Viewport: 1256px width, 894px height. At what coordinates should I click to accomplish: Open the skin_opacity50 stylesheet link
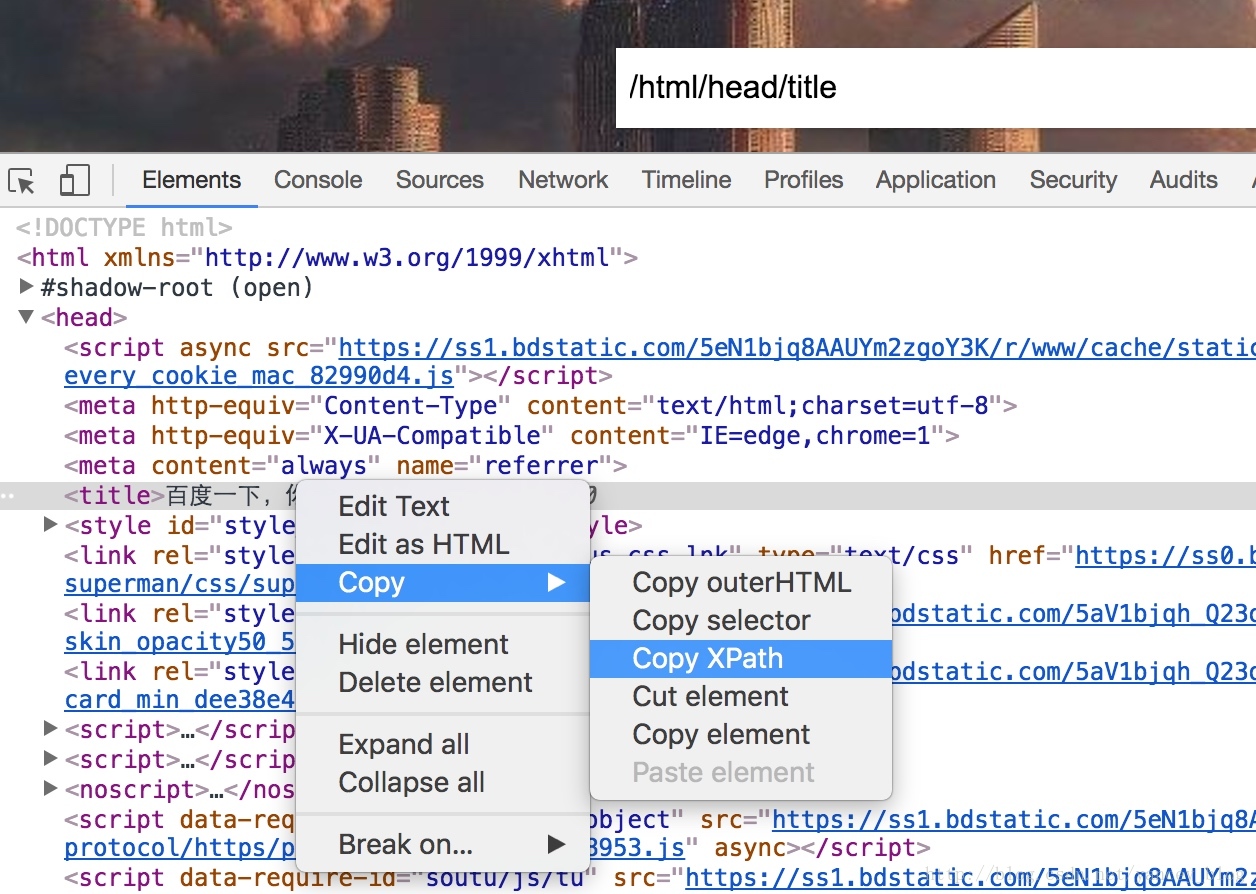(180, 641)
